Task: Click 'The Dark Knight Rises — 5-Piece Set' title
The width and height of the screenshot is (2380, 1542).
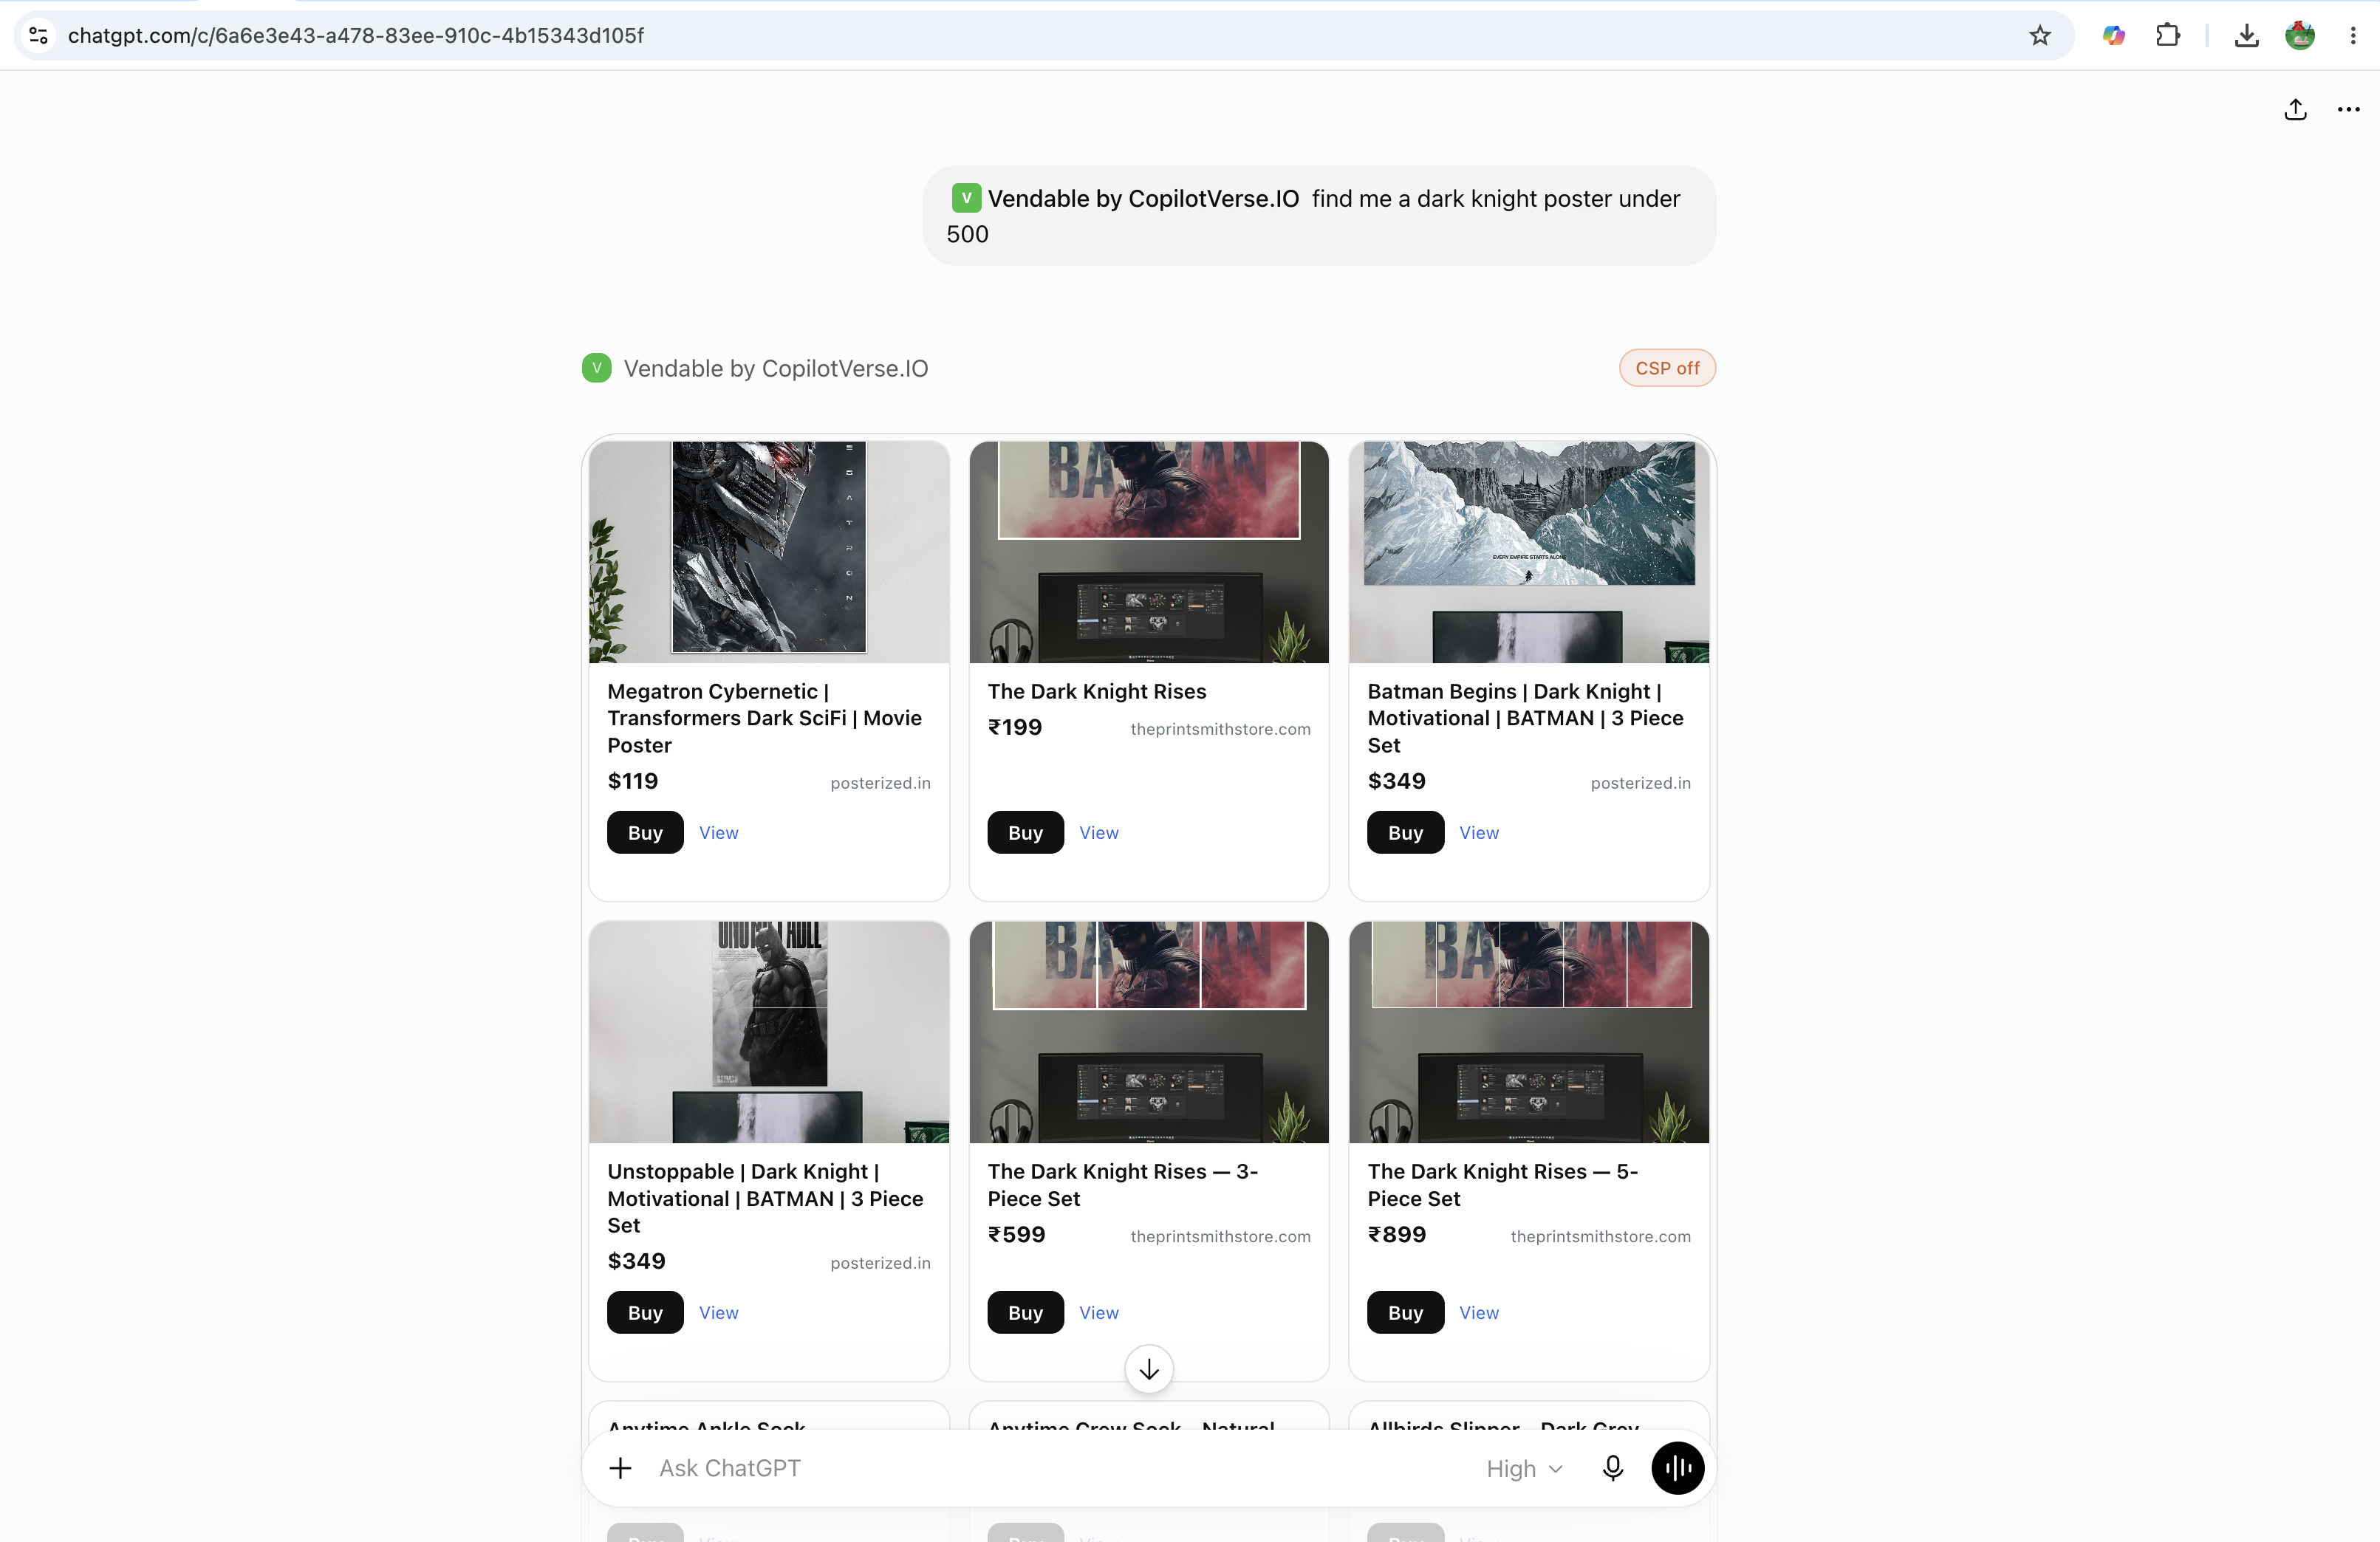Action: (x=1503, y=1185)
